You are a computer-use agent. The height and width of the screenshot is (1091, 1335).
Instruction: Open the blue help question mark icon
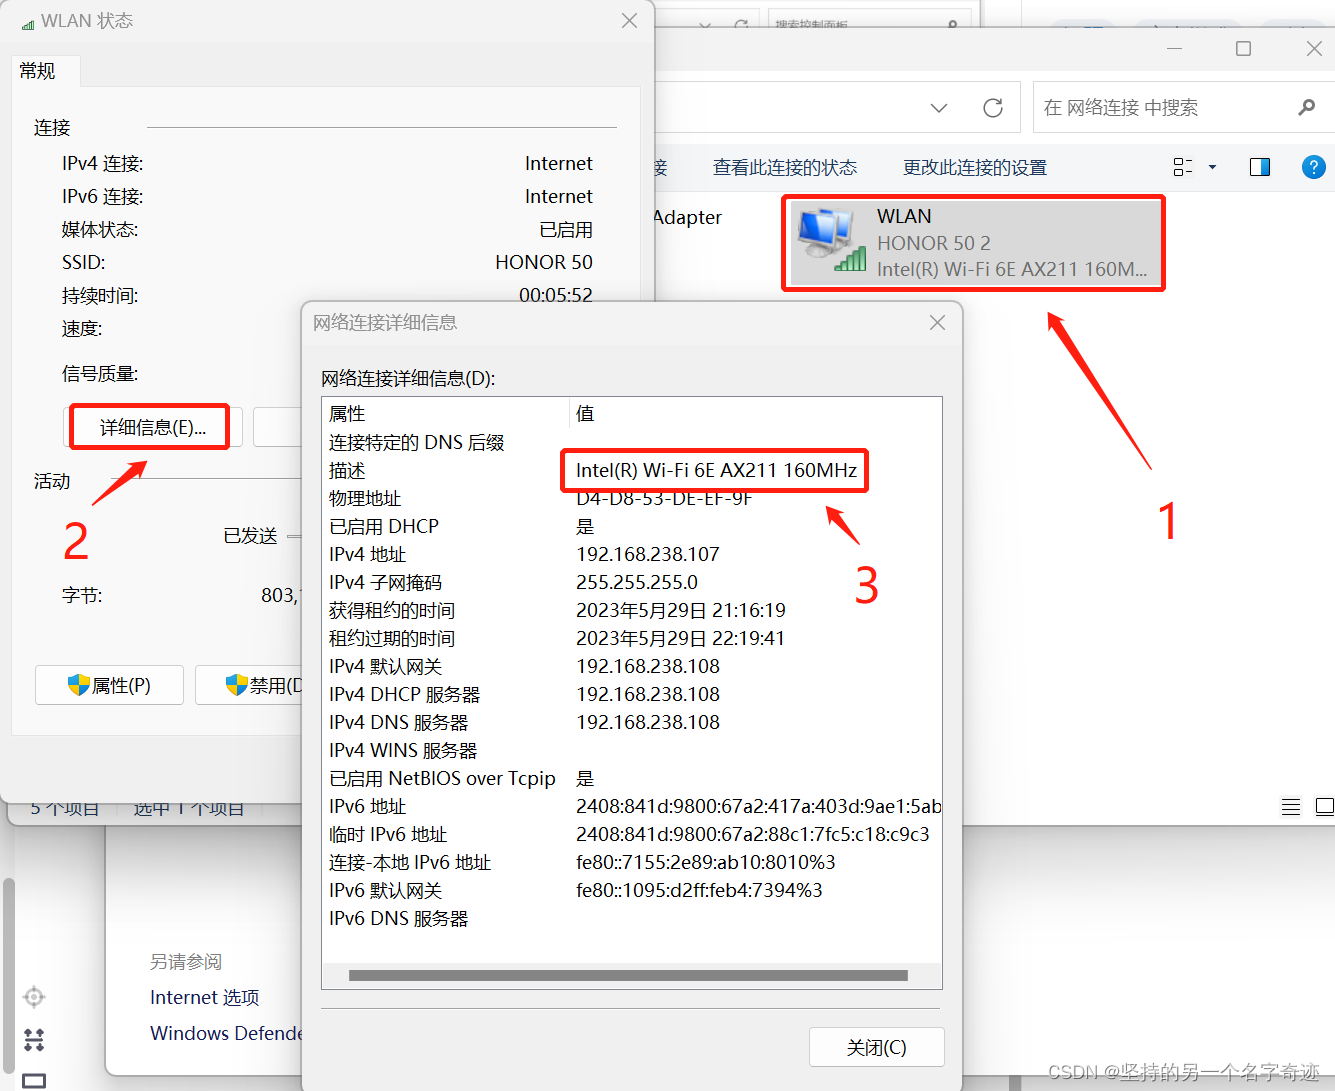pos(1313,167)
